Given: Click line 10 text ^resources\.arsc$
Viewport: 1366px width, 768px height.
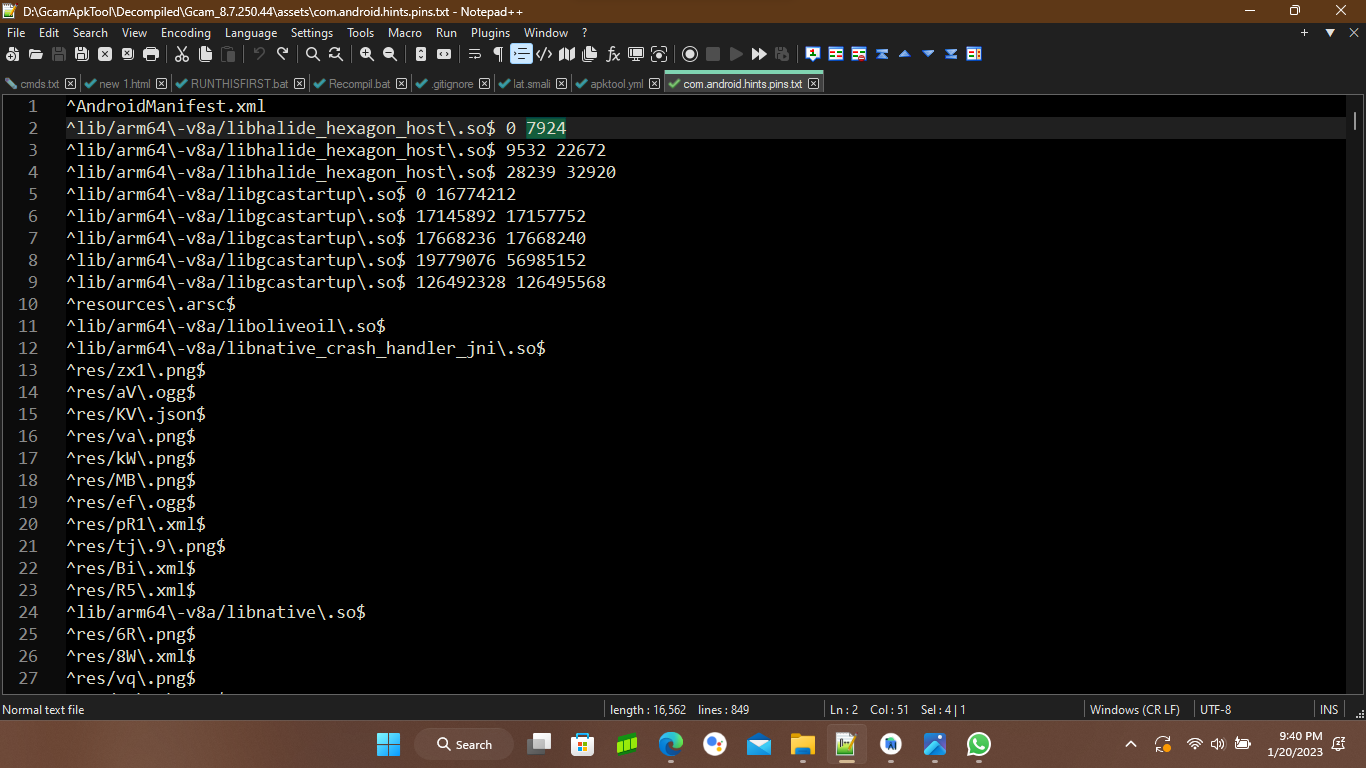Looking at the screenshot, I should point(151,304).
